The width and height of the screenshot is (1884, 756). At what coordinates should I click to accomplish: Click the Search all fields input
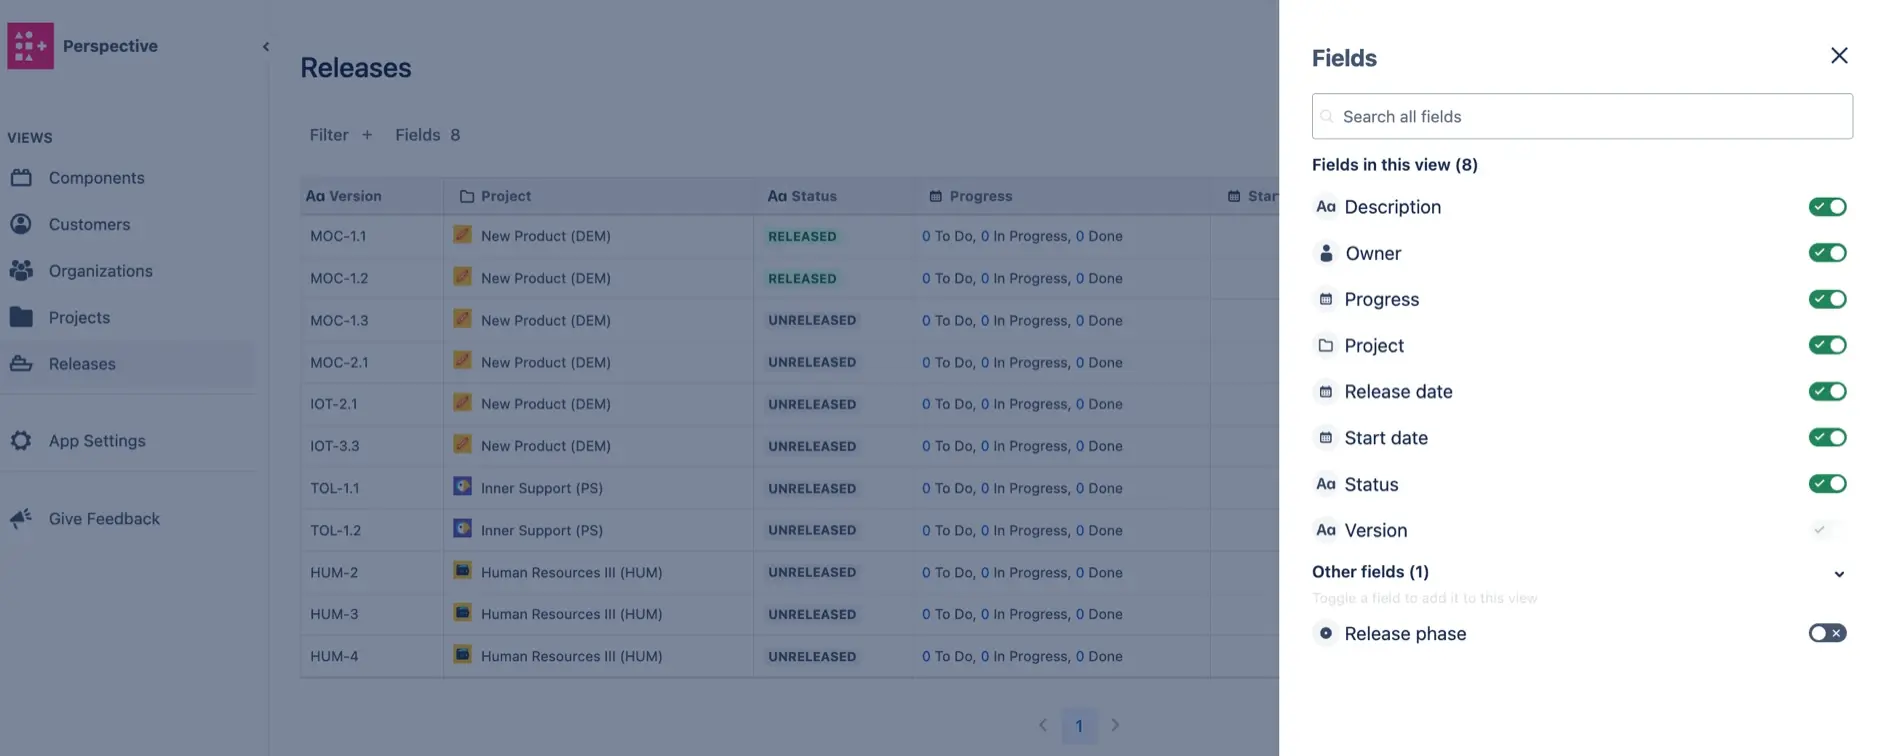point(1582,117)
